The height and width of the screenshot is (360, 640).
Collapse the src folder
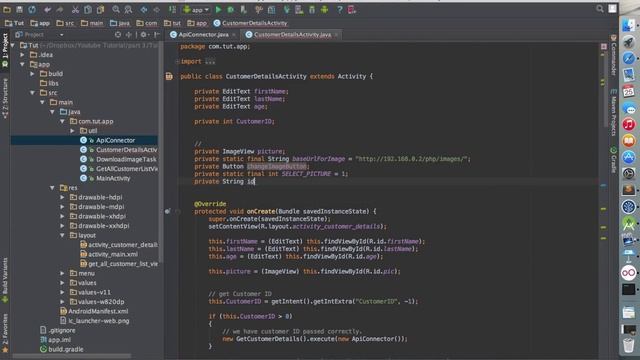coord(33,93)
